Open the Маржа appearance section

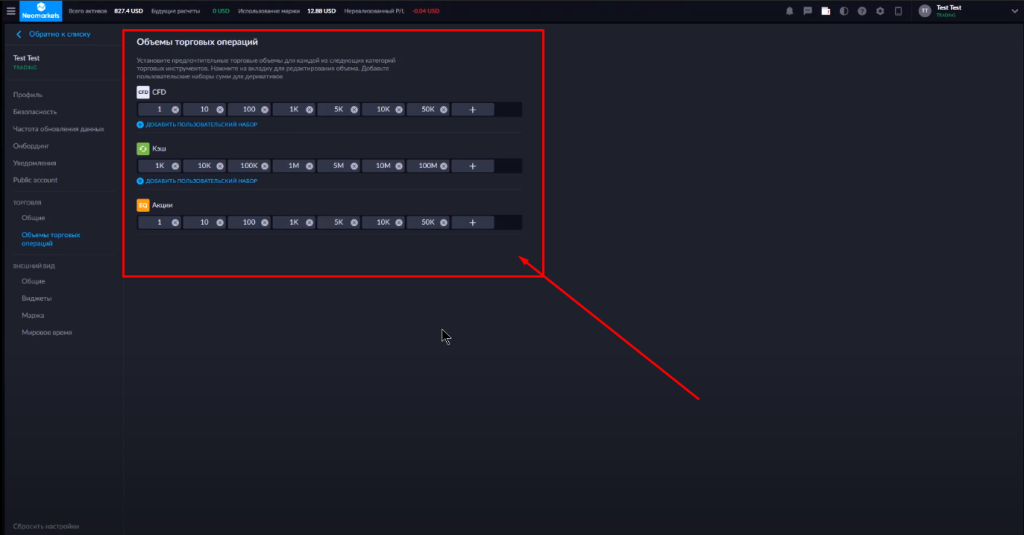click(x=33, y=315)
